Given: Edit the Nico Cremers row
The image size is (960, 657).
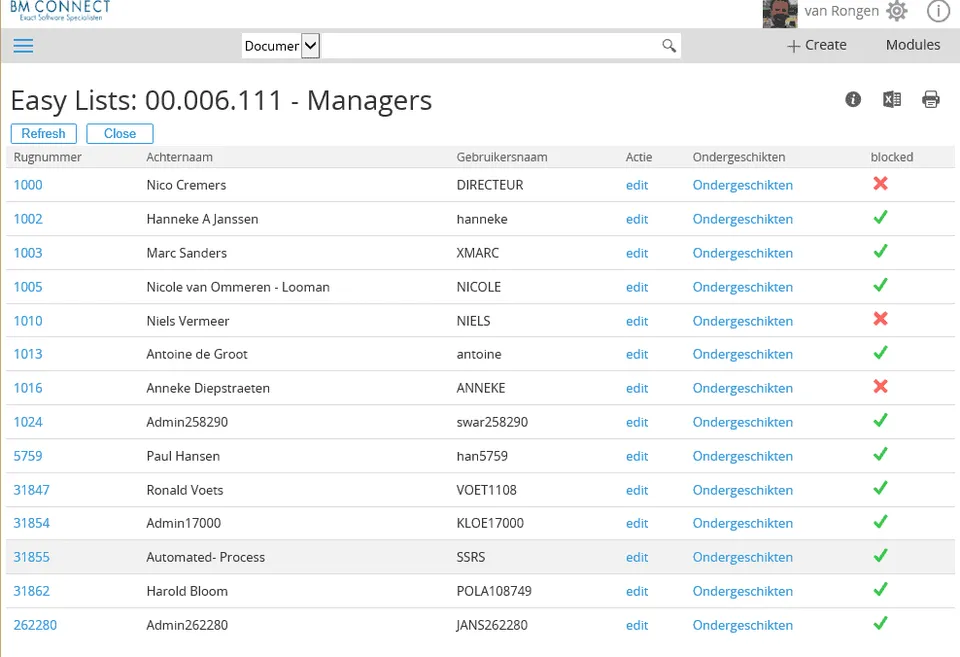Looking at the screenshot, I should (x=637, y=185).
